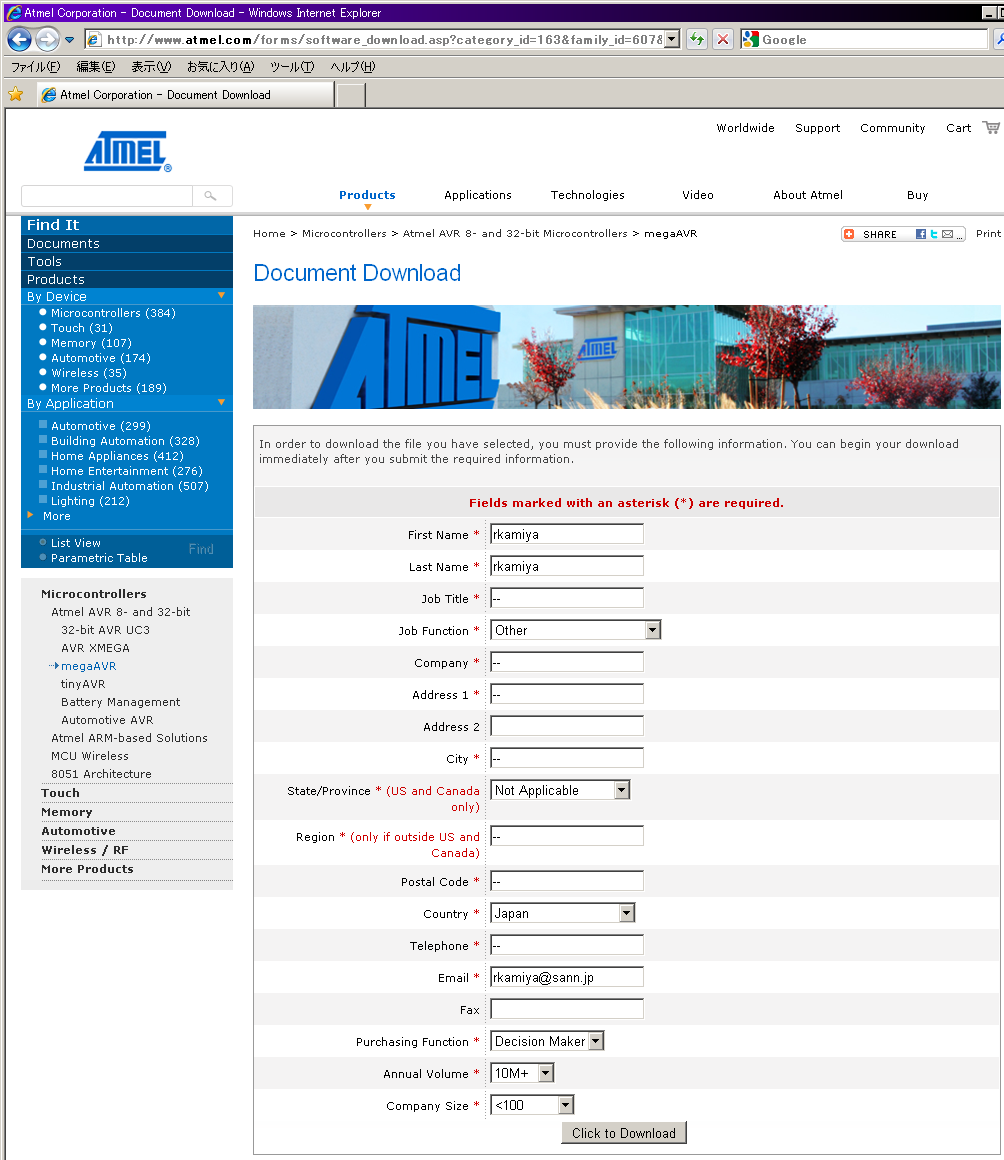1004x1160 pixels.
Task: Open Memory category in left list
Action: (67, 812)
